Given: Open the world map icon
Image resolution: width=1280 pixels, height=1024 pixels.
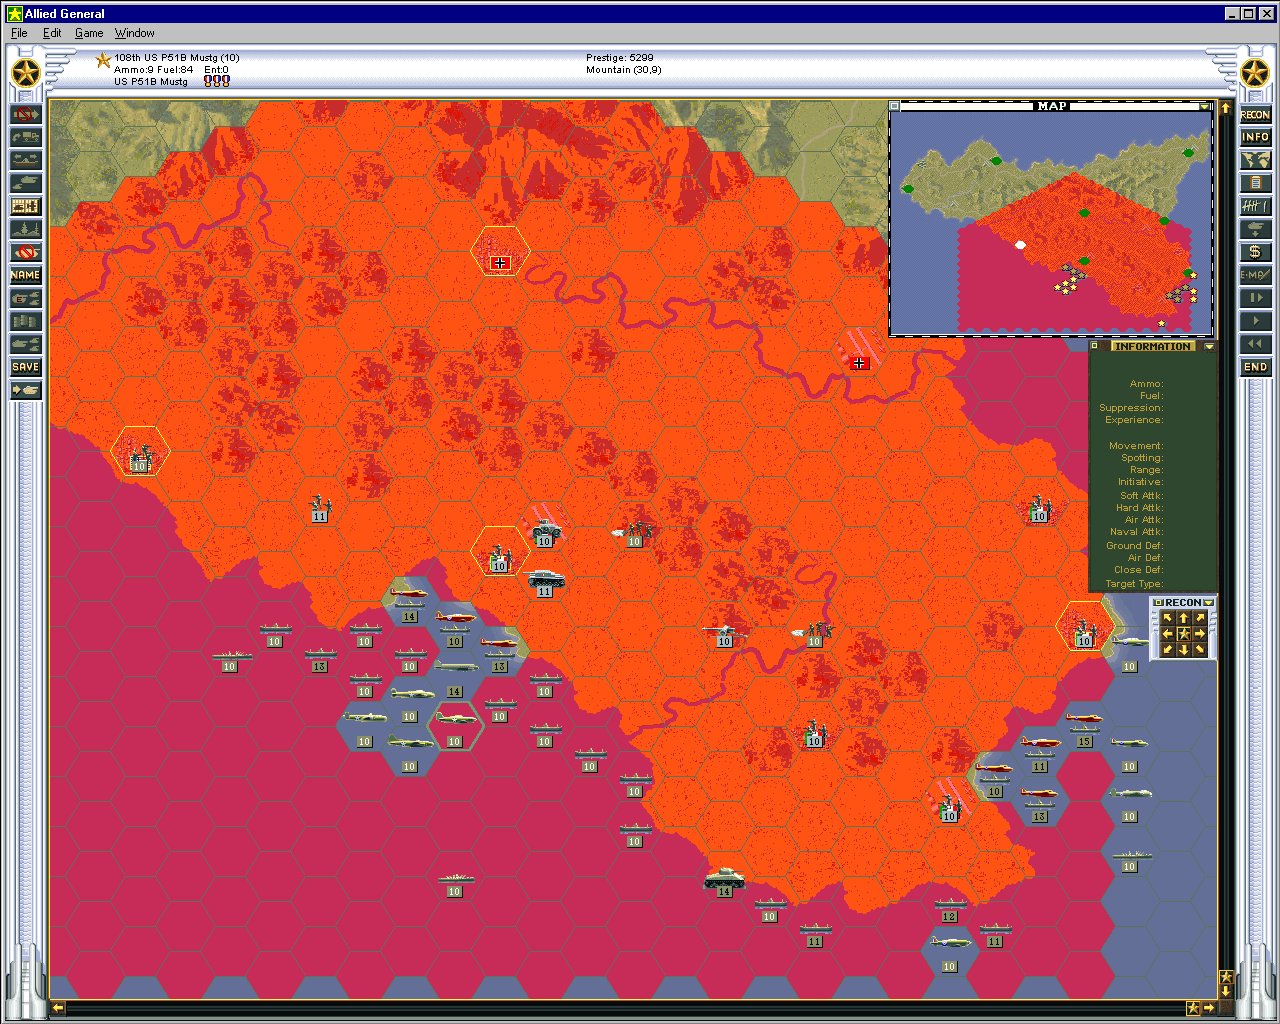Looking at the screenshot, I should click(x=1255, y=160).
